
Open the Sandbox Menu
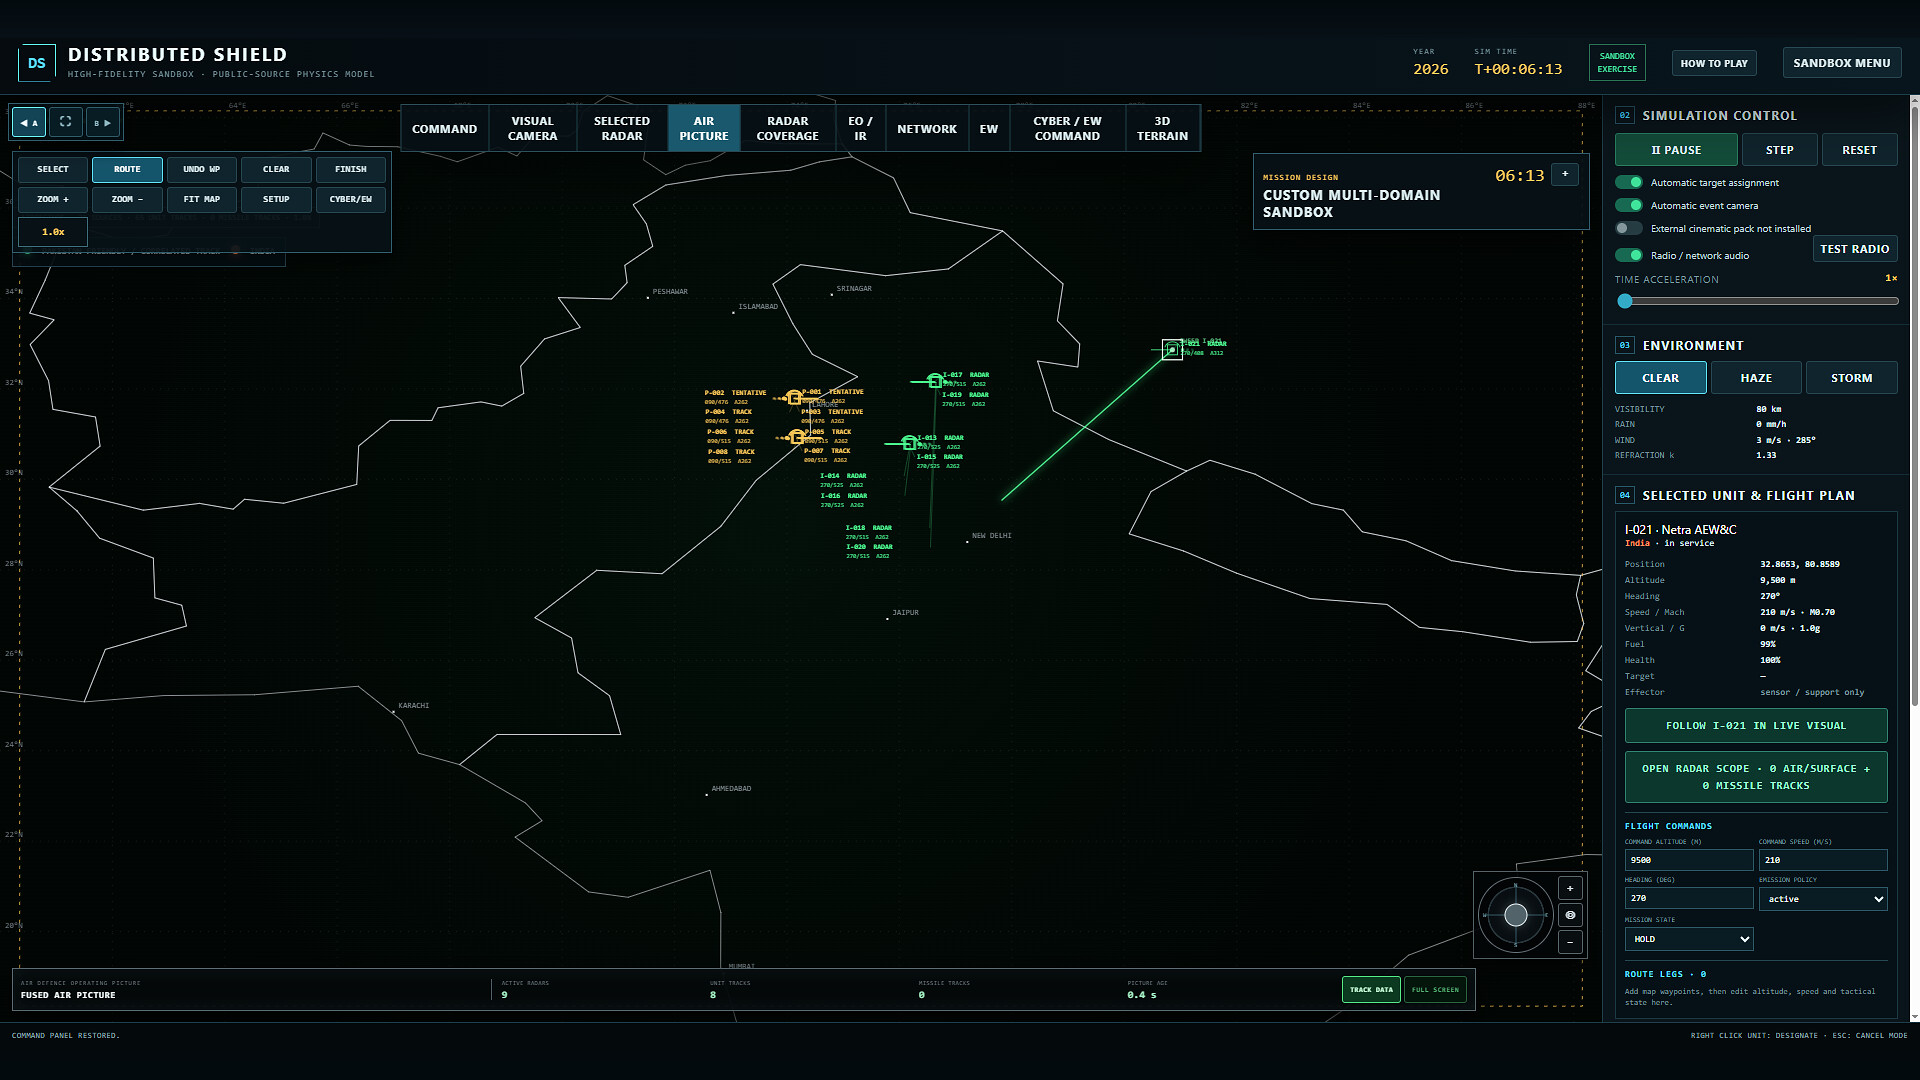(x=1841, y=63)
